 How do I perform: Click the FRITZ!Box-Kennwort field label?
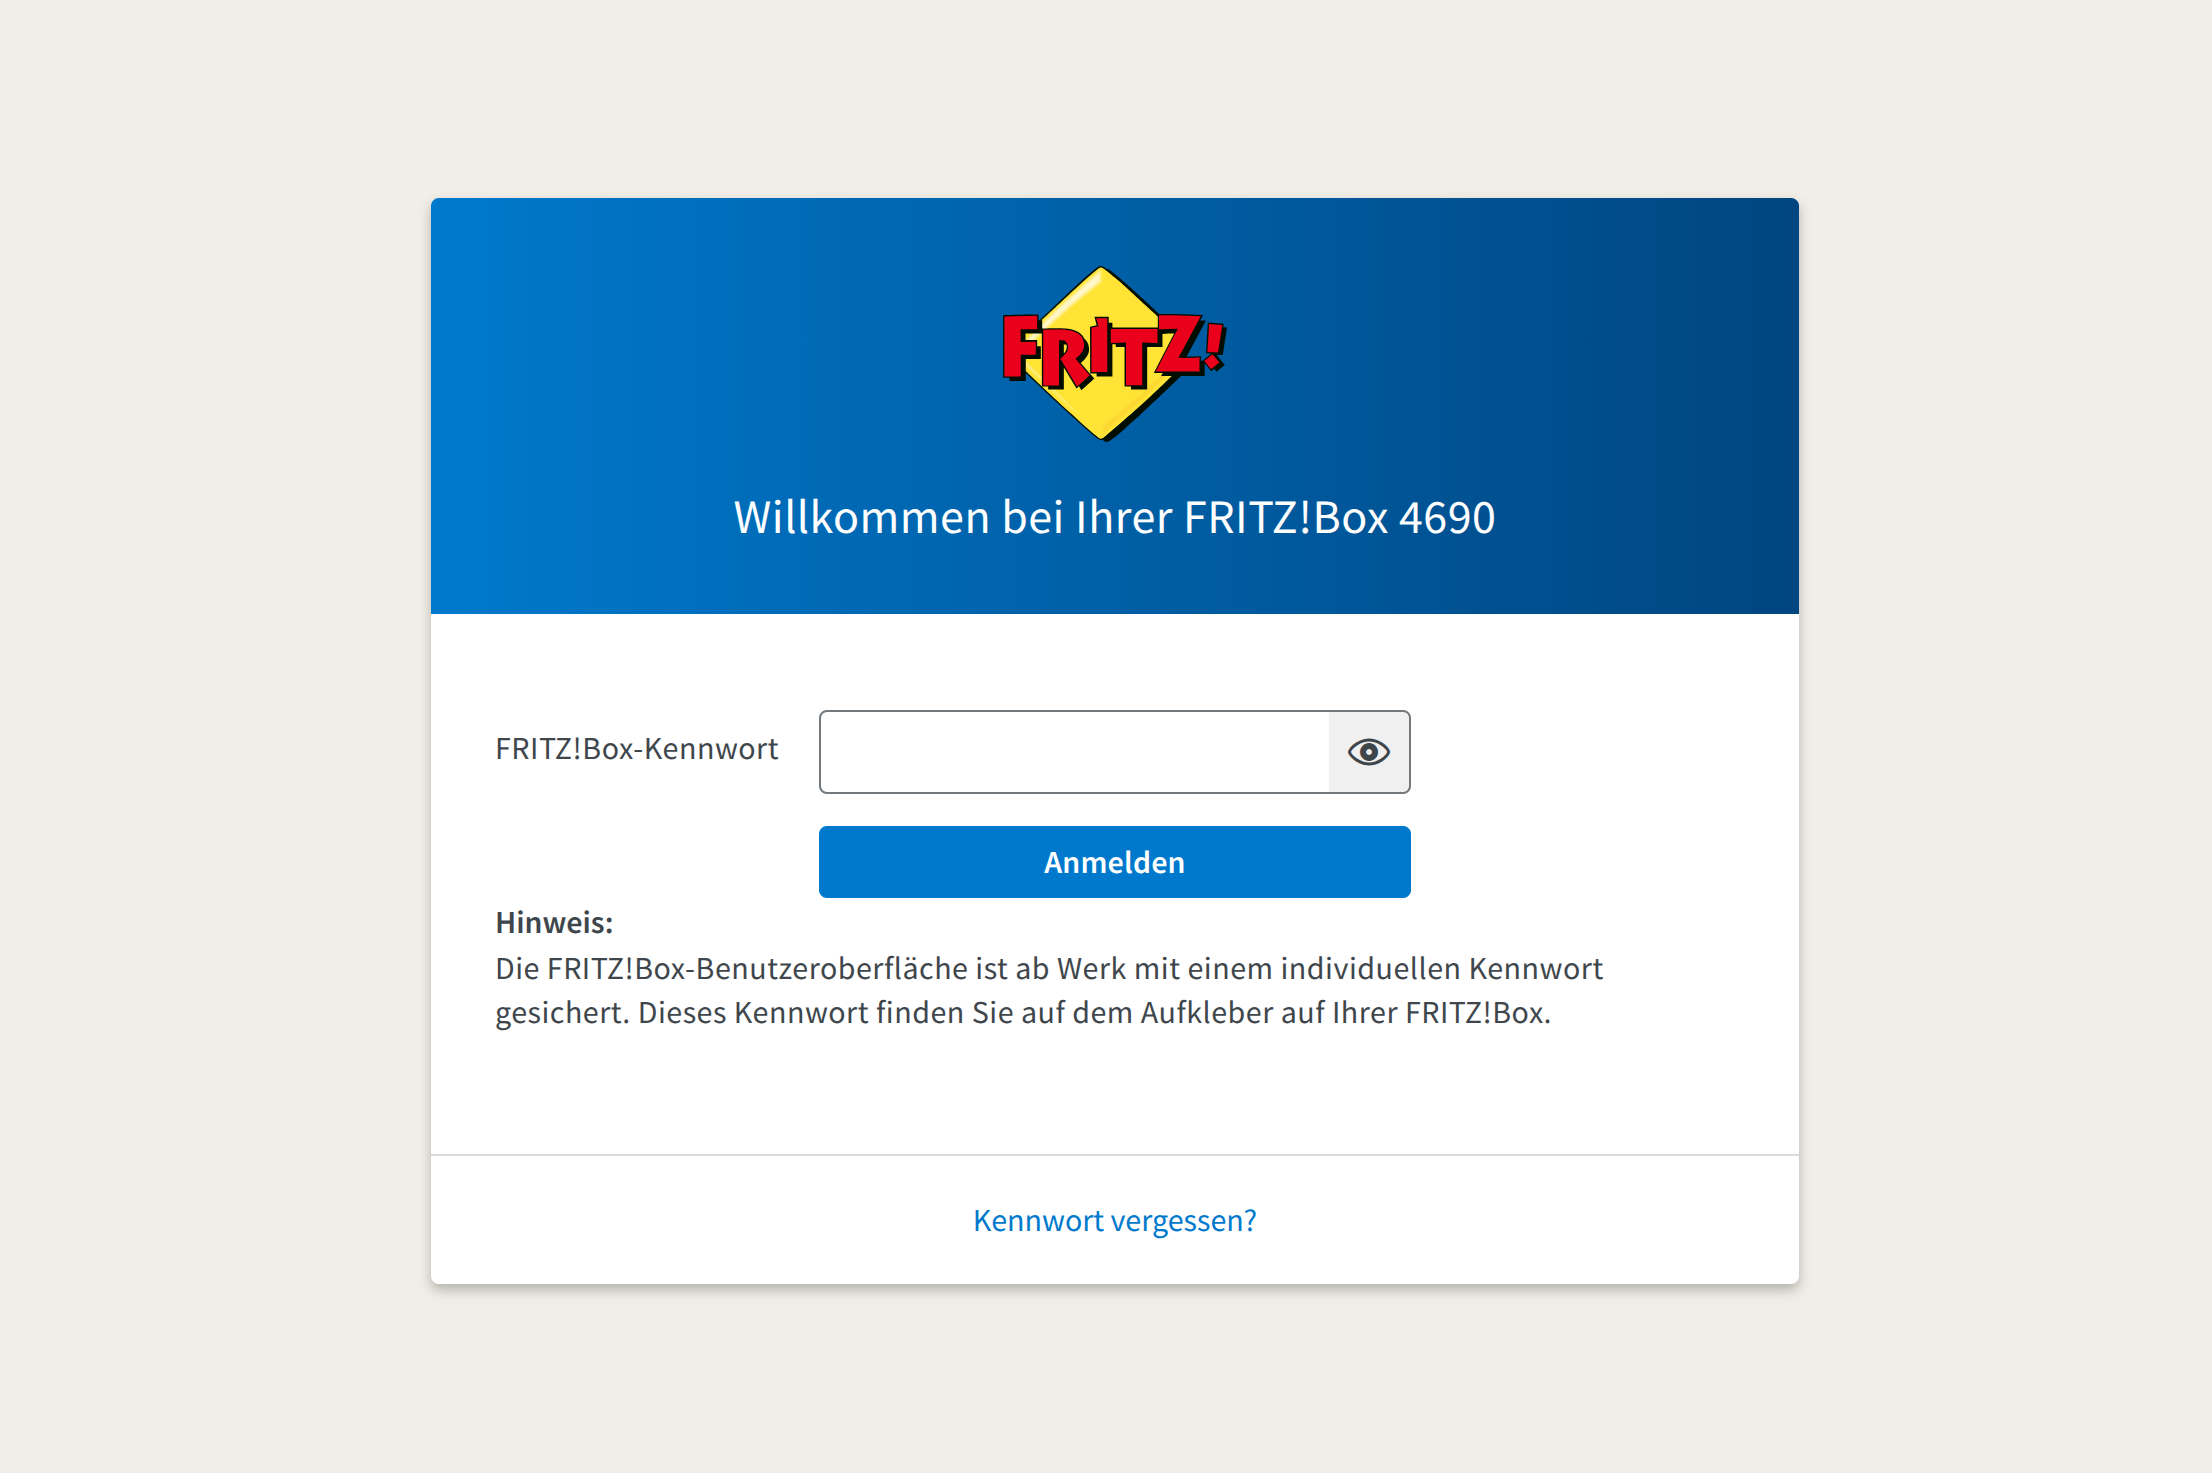tap(636, 749)
